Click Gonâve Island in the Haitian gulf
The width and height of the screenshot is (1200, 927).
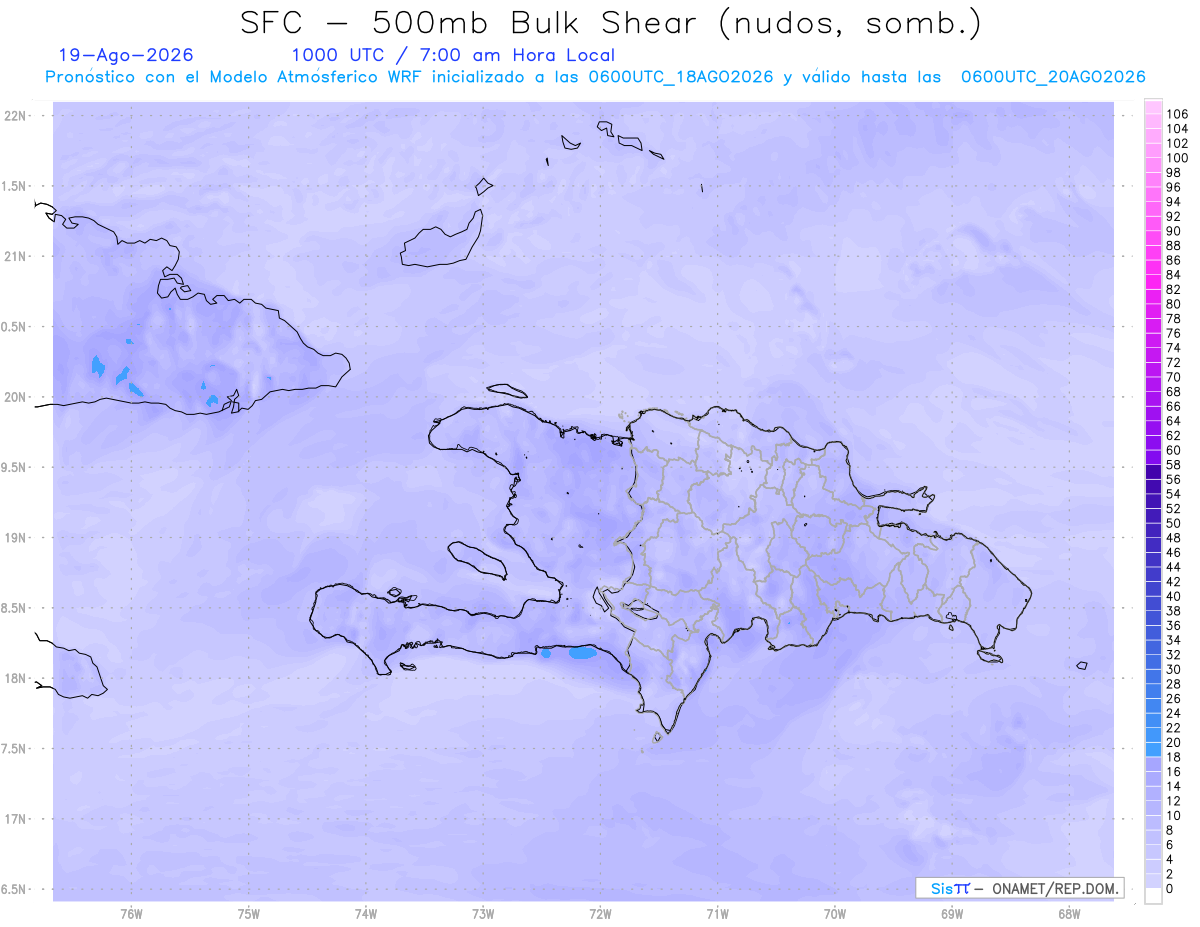click(476, 560)
